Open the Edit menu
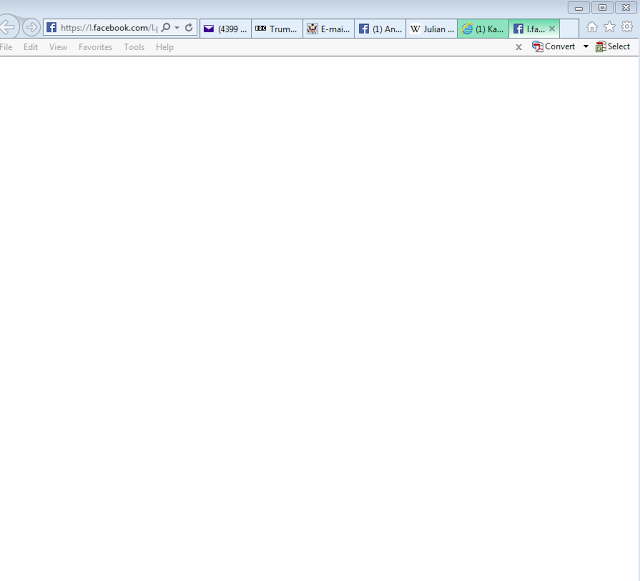The height and width of the screenshot is (581, 640). pos(31,47)
